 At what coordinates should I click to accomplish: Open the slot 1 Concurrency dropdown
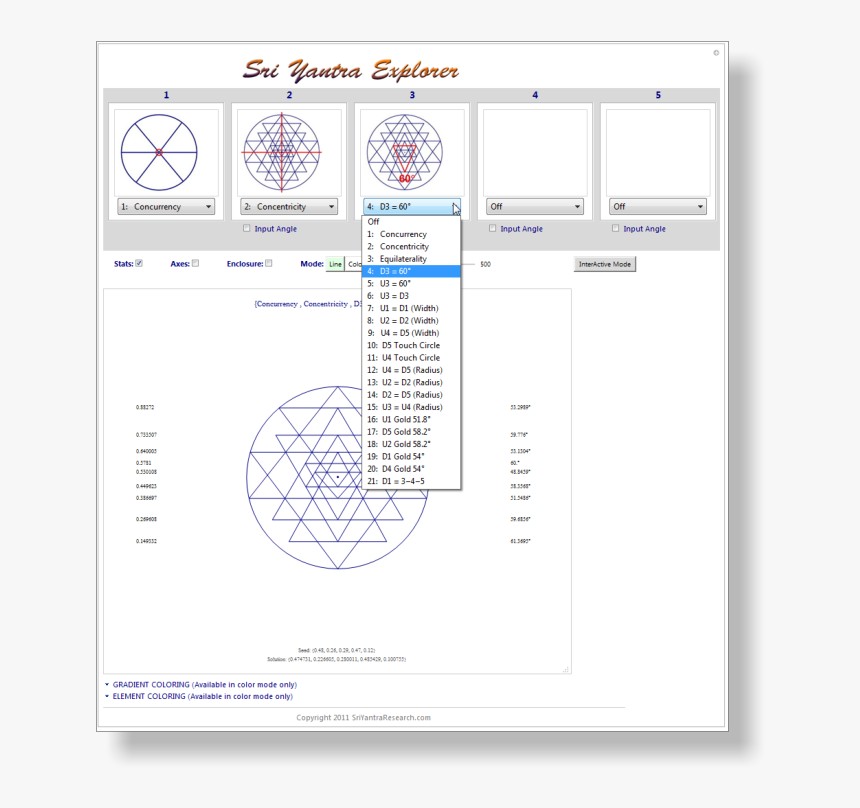[x=166, y=207]
